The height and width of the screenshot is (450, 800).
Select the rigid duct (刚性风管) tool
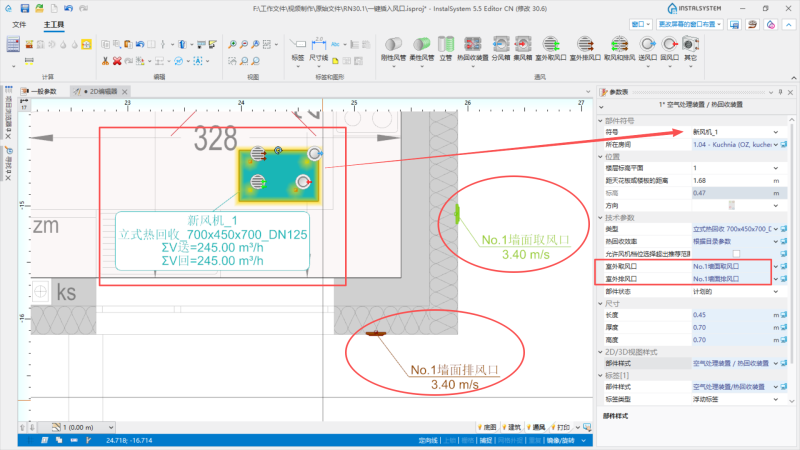(x=393, y=48)
